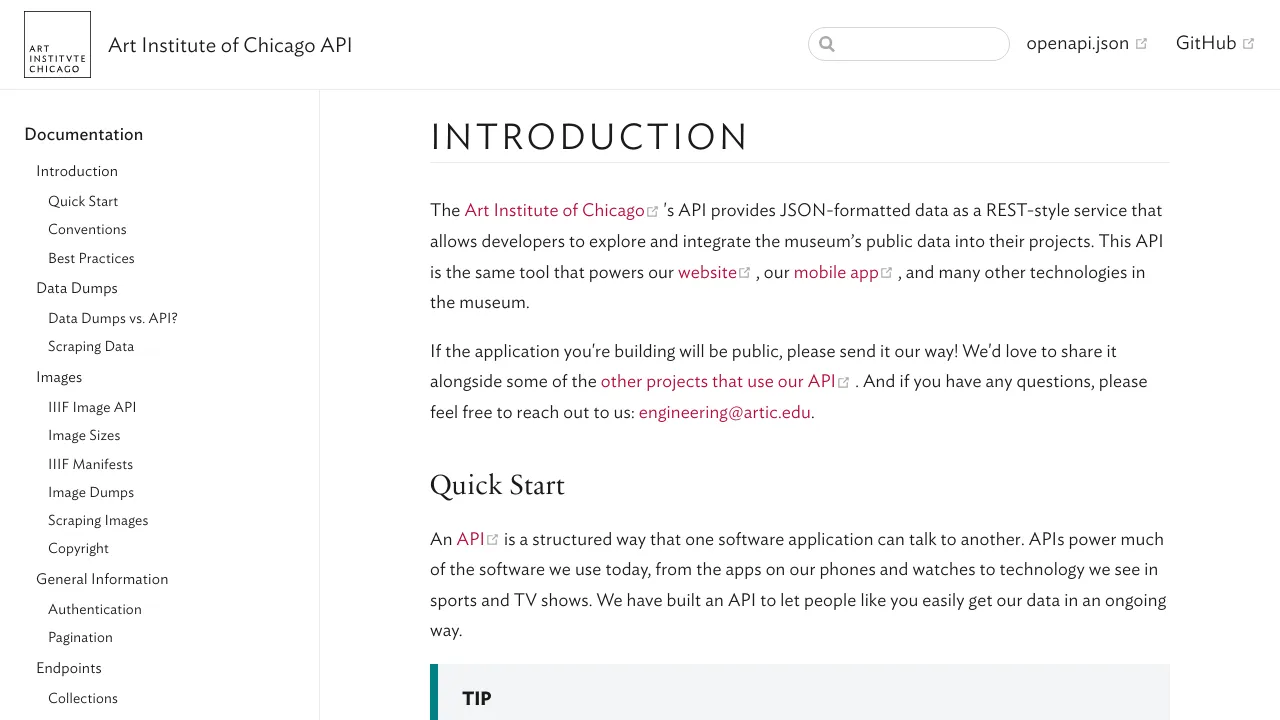The image size is (1280, 720).
Task: Click external-link icon beside openapi.json
Action: tap(1141, 44)
